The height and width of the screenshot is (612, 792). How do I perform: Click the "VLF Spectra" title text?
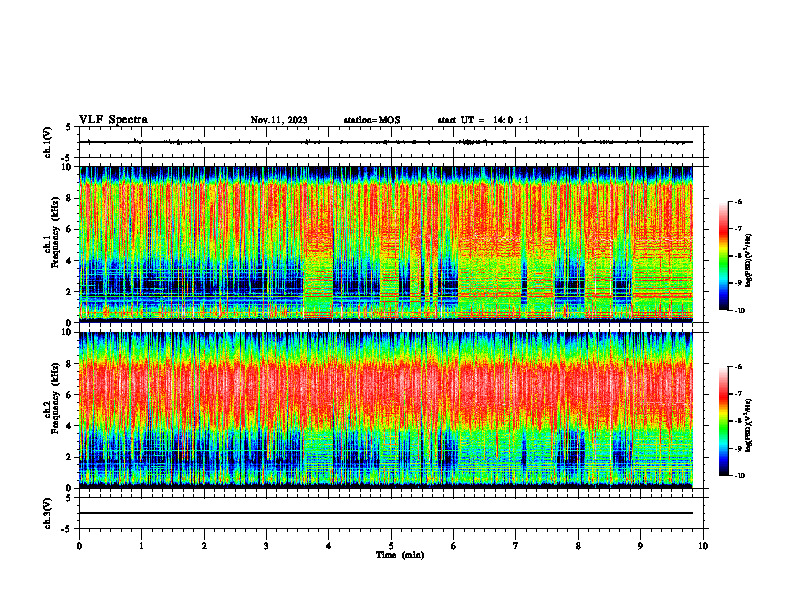pos(113,120)
